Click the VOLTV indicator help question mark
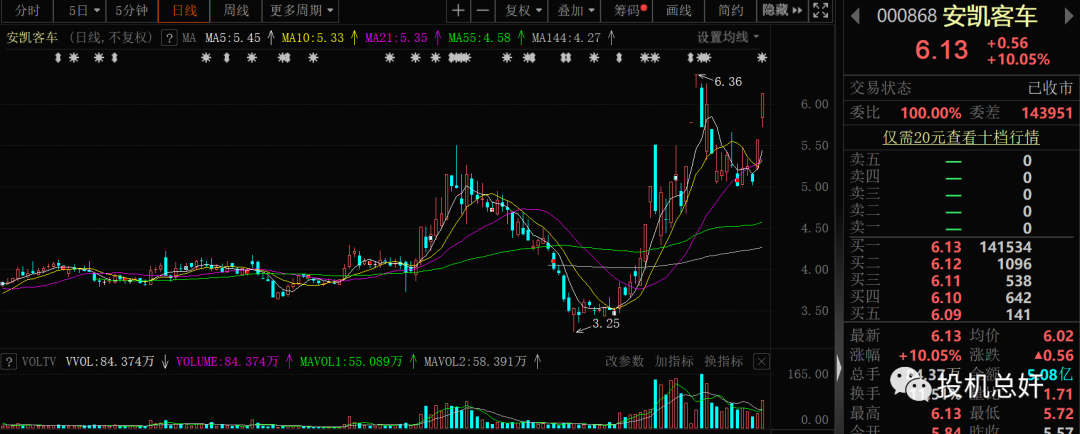The height and width of the screenshot is (434, 1080). click(x=10, y=361)
